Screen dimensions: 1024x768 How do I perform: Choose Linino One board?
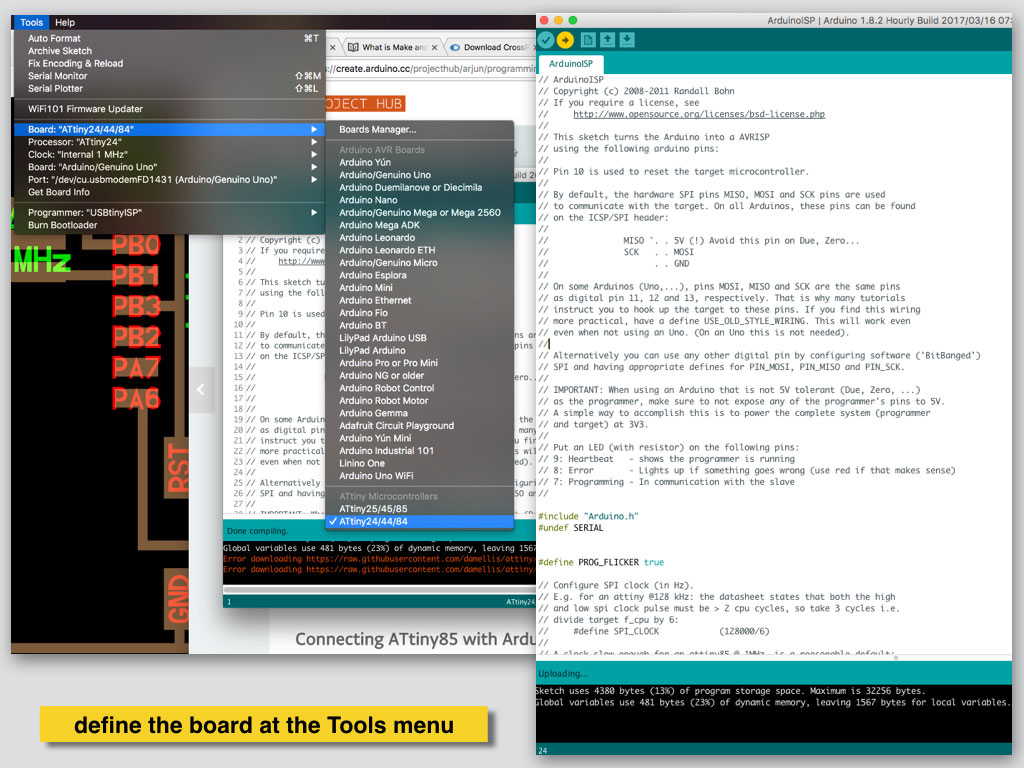click(x=419, y=463)
